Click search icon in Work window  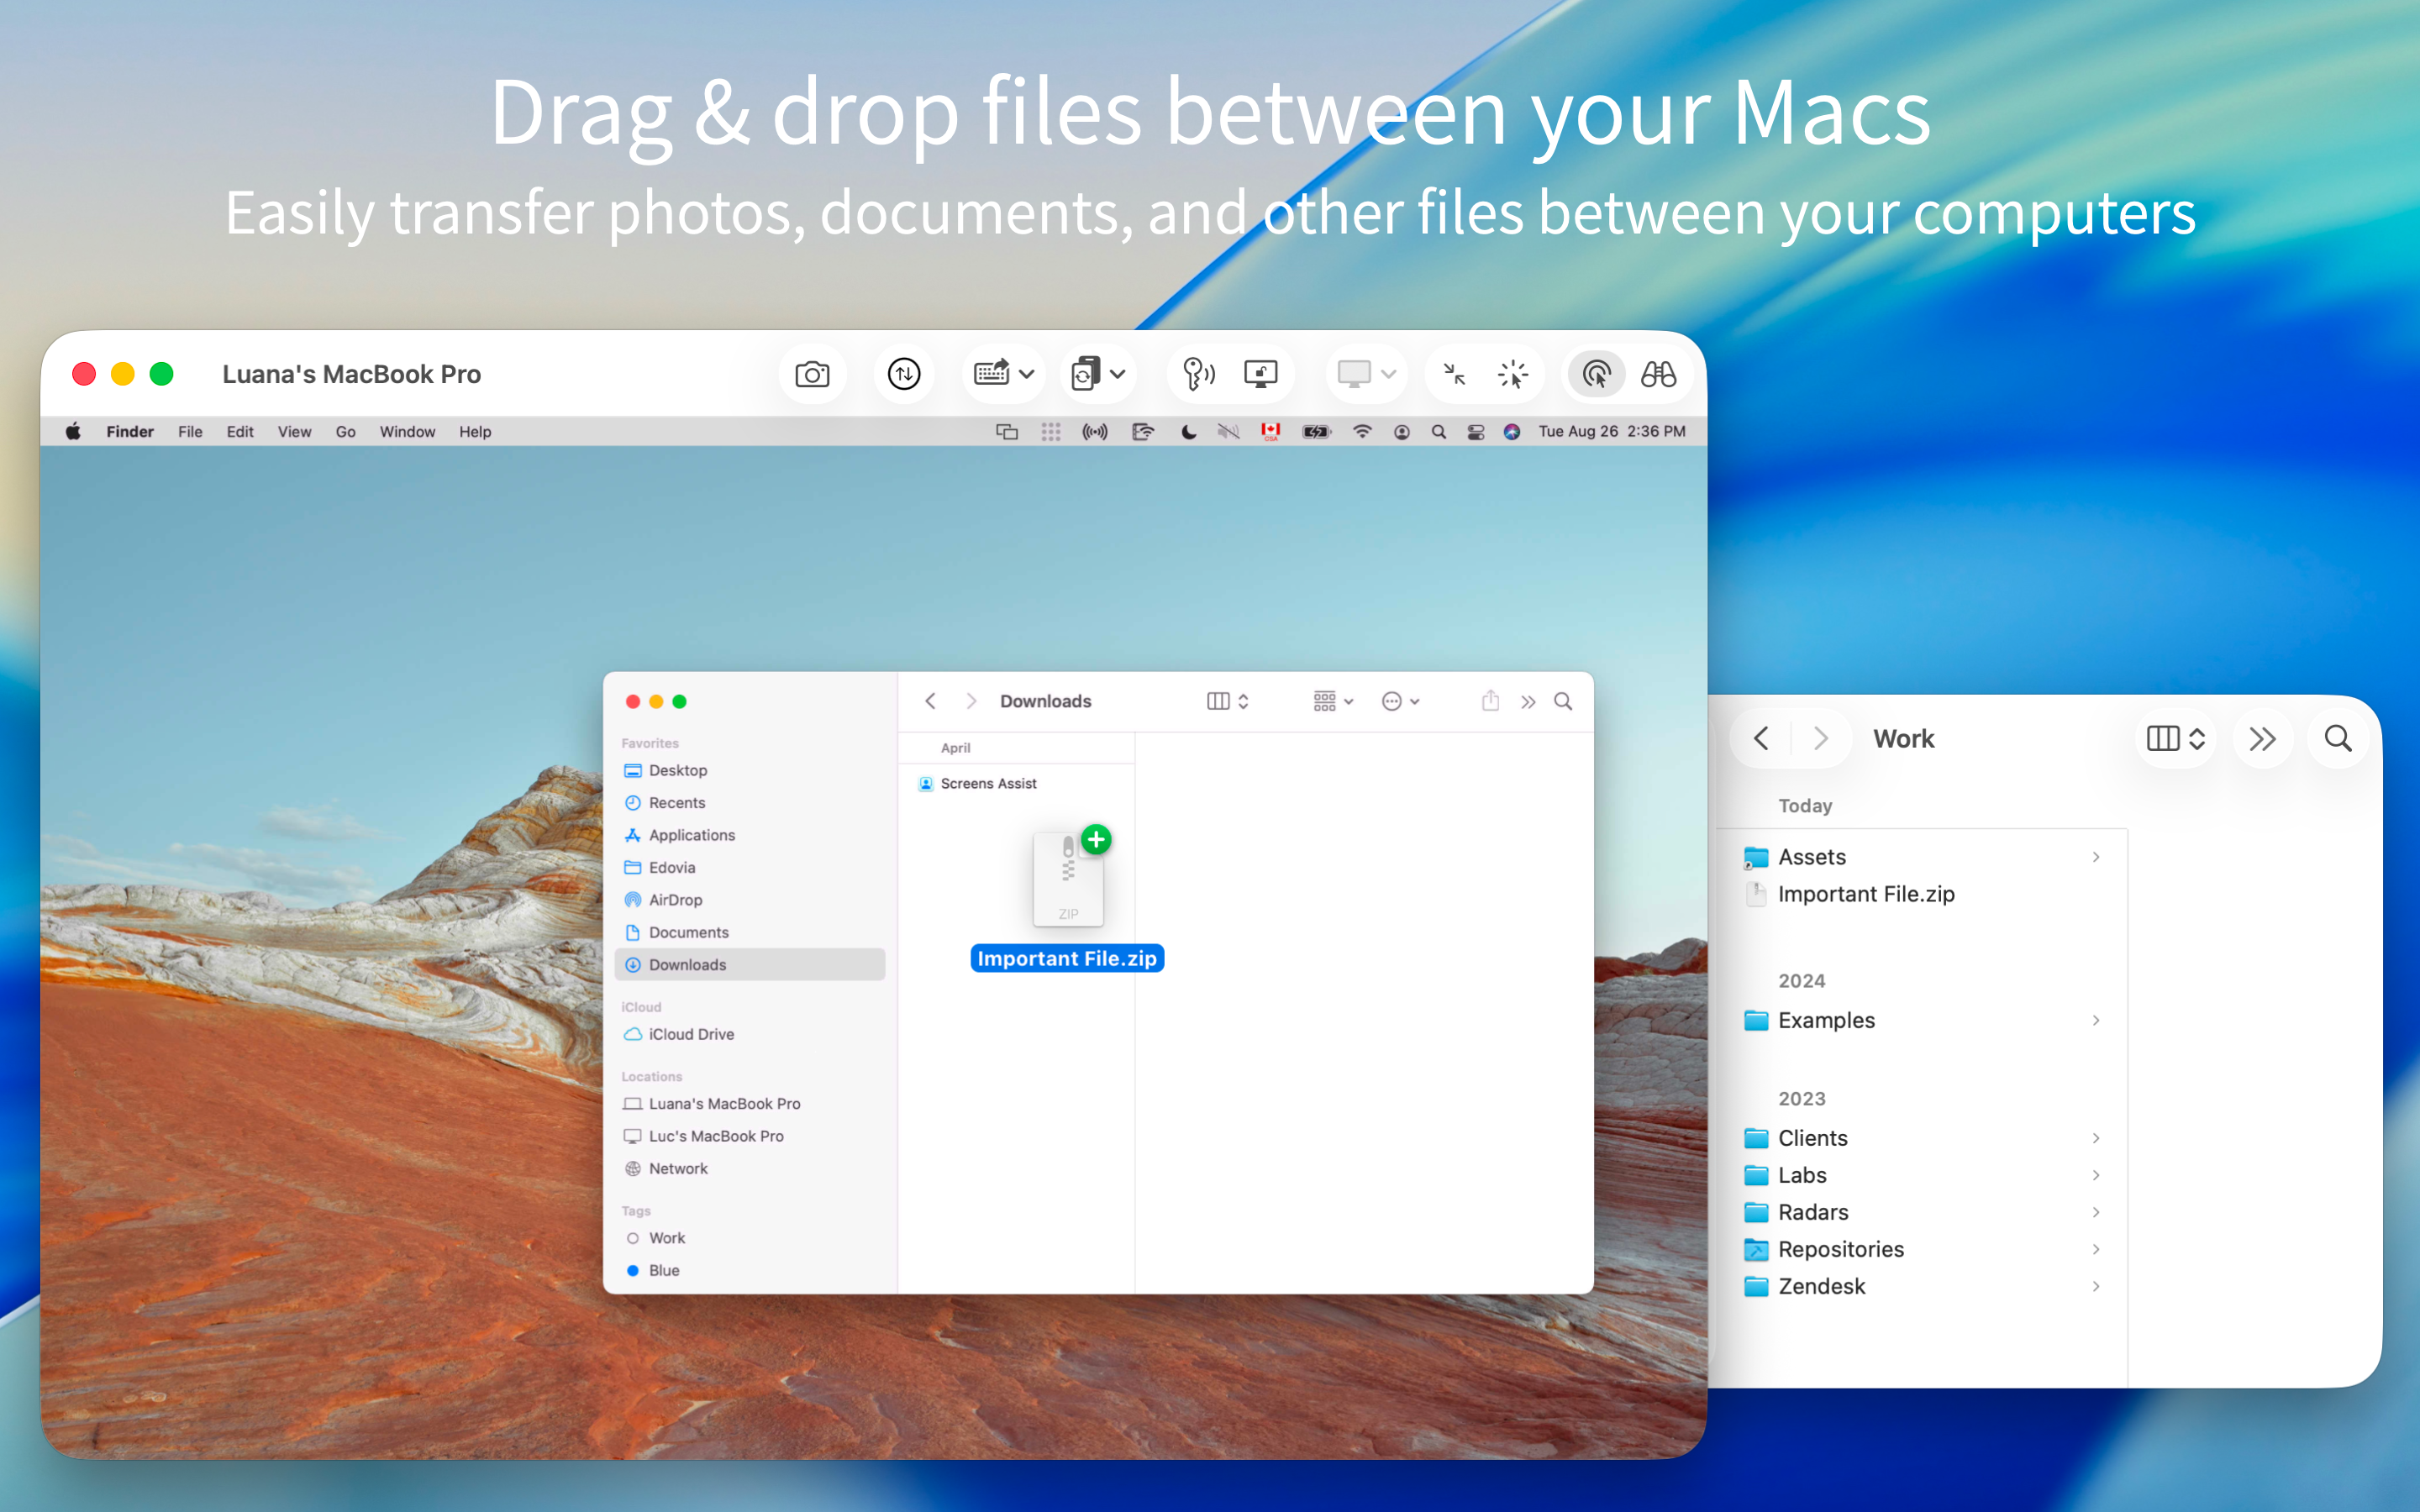[2338, 738]
